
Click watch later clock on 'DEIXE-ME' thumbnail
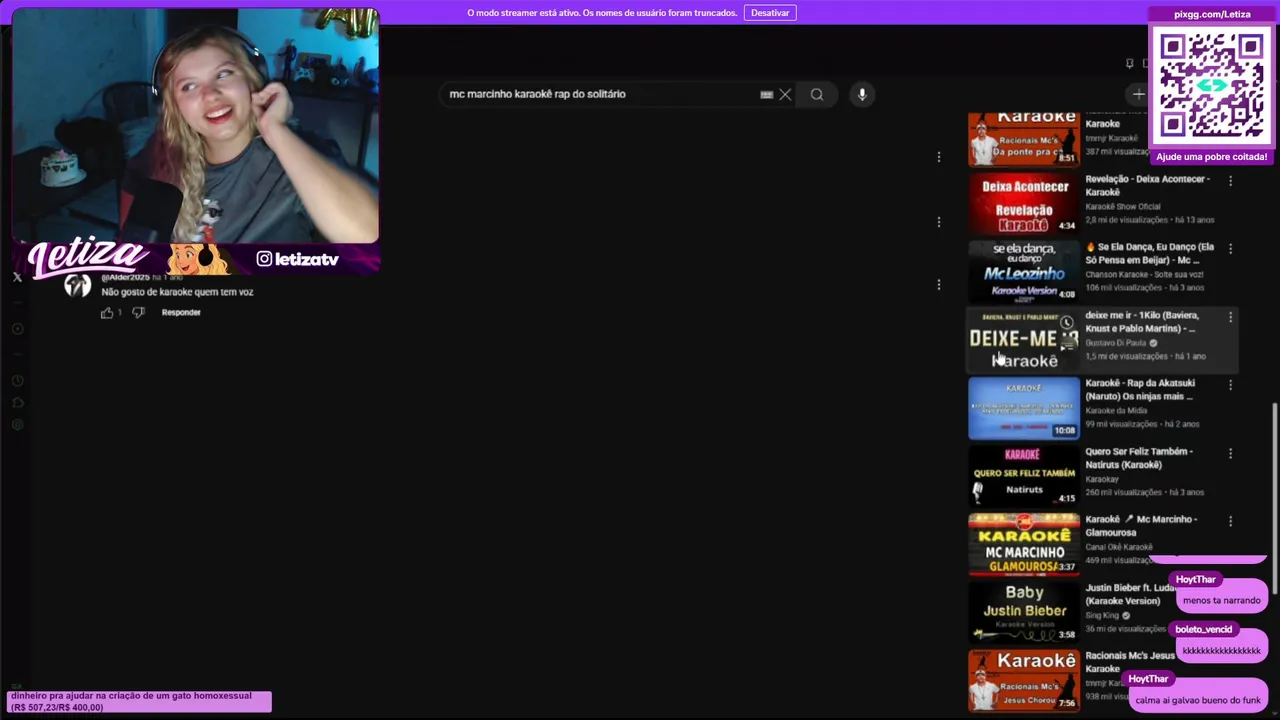[1067, 322]
